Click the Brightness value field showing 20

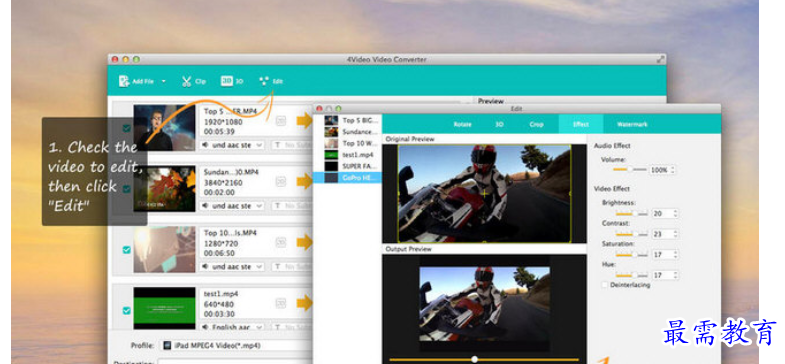[x=662, y=213]
